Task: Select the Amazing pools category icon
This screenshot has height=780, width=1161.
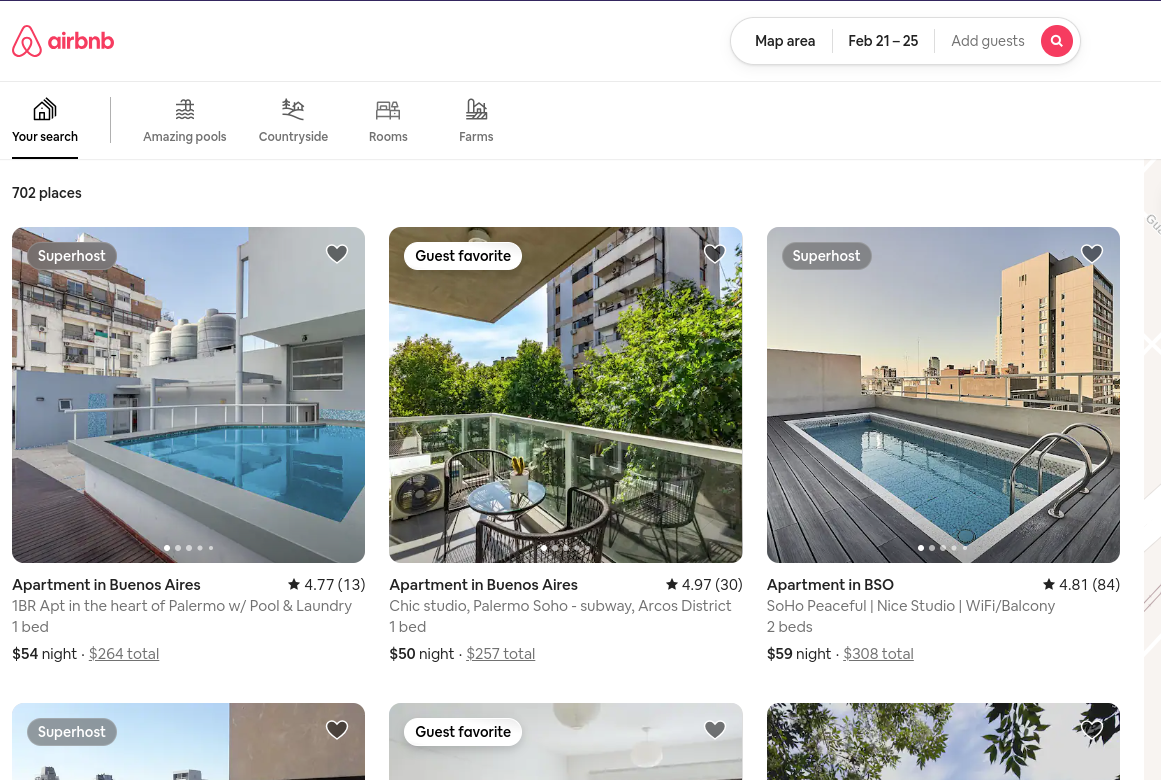Action: [185, 109]
